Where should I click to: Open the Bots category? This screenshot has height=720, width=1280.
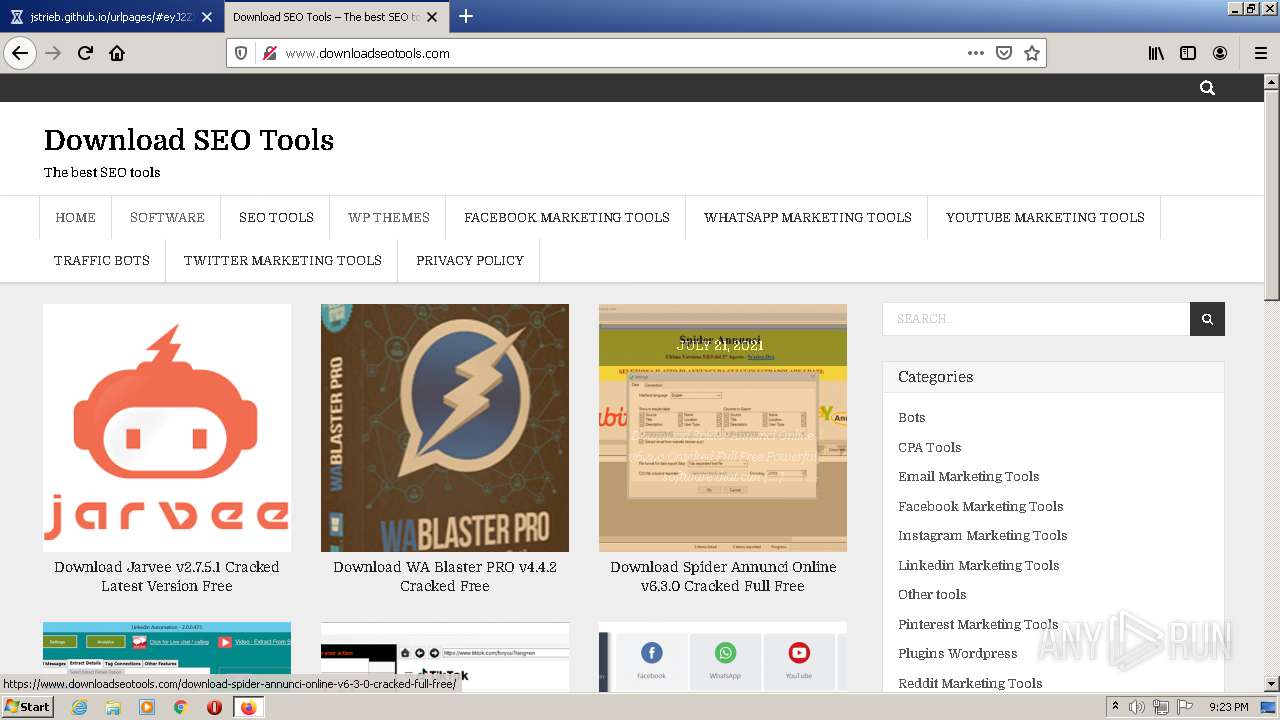(x=911, y=418)
